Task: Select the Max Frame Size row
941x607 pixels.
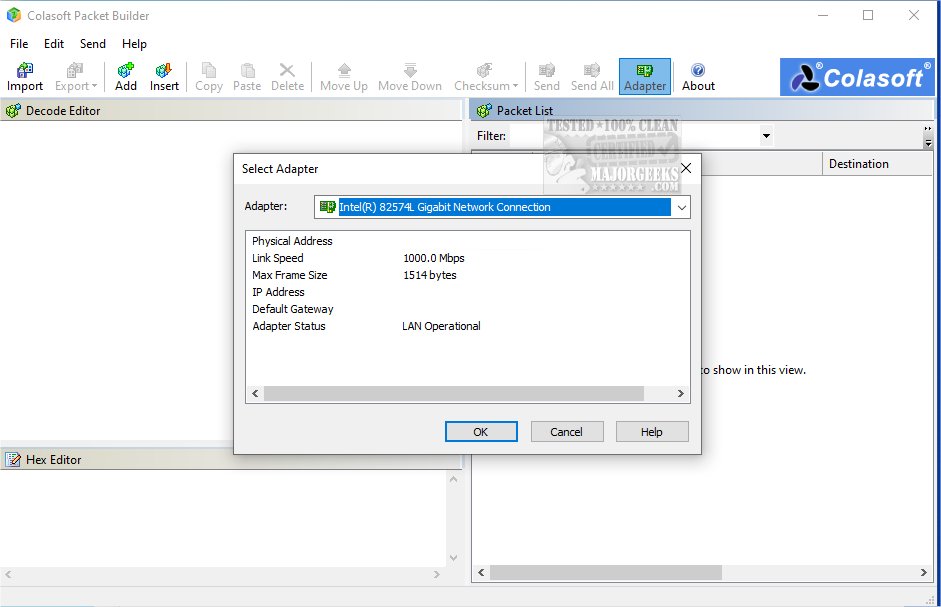Action: click(x=468, y=275)
